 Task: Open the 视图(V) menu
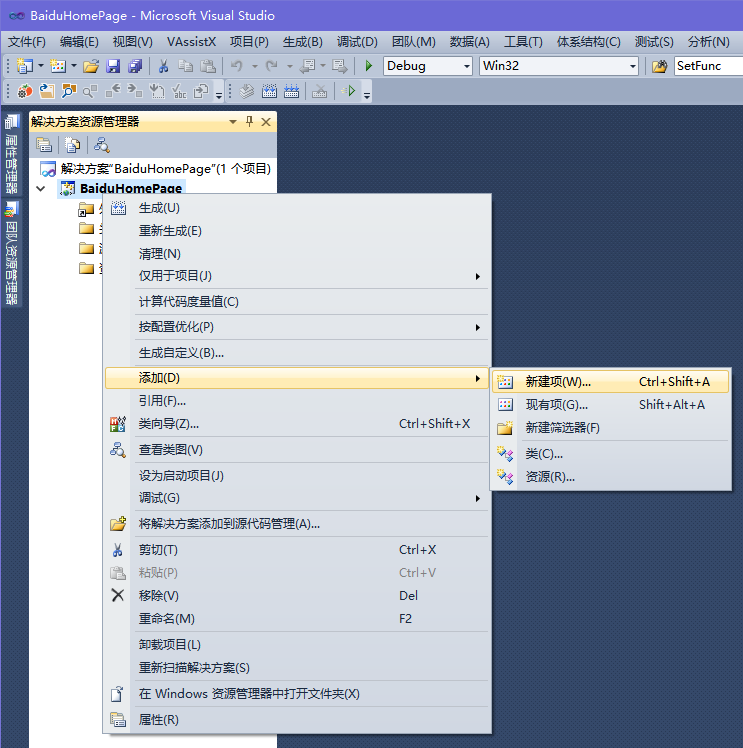tap(133, 42)
